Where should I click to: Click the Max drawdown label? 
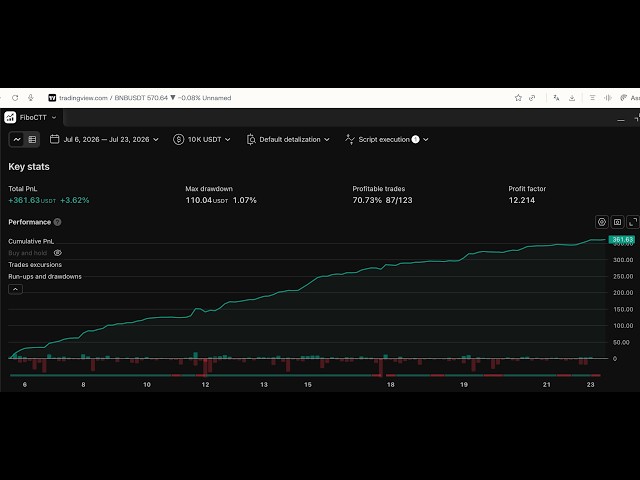pos(209,189)
